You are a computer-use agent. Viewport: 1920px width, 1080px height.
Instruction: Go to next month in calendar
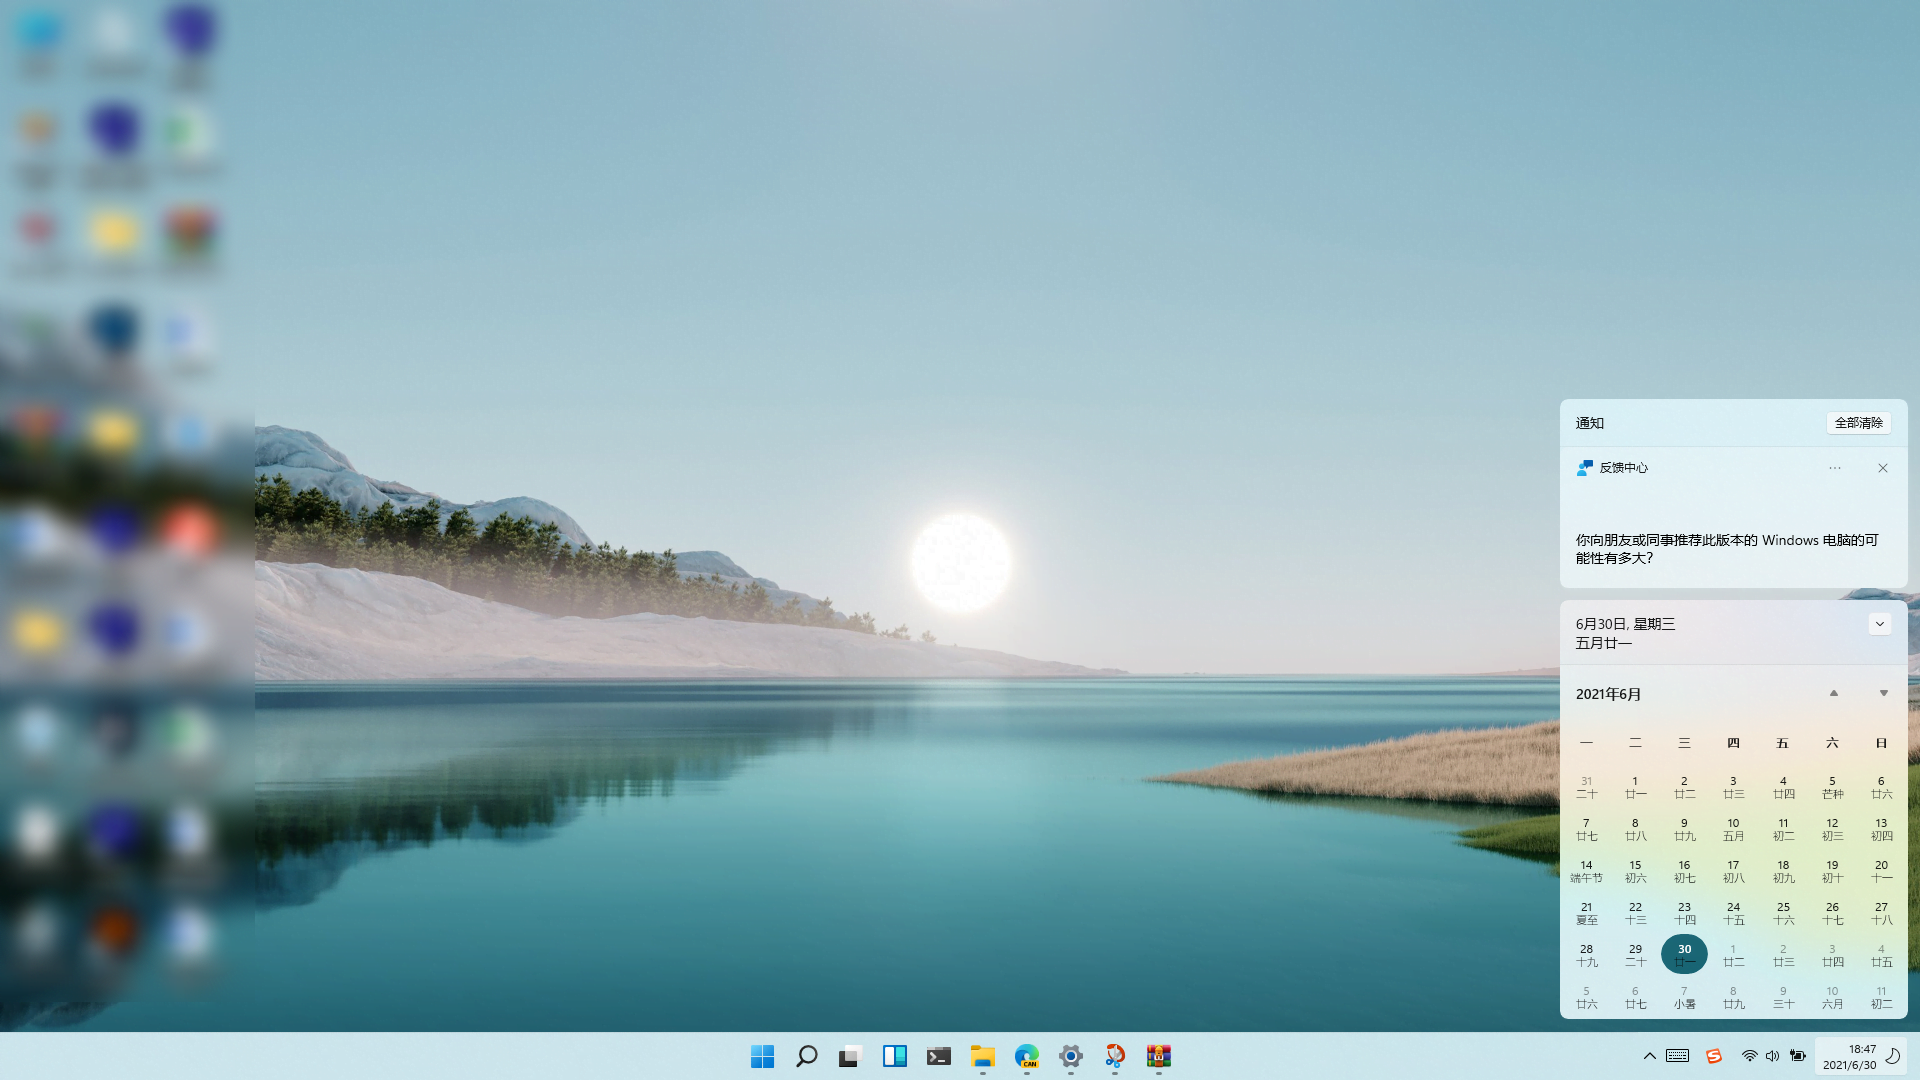(1883, 693)
